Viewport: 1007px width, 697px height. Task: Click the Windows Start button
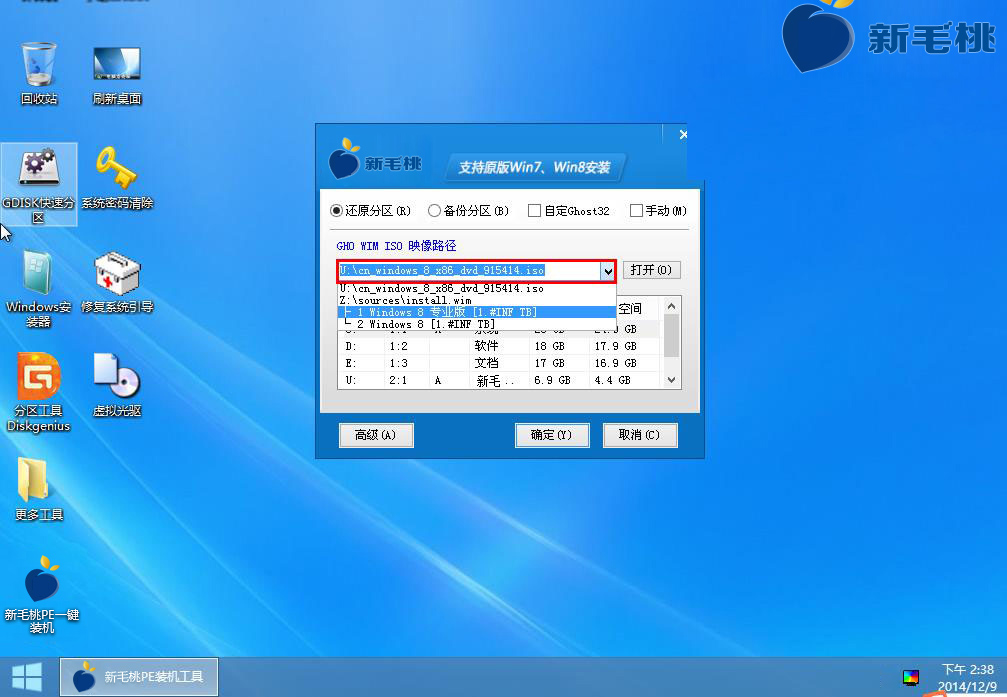pyautogui.click(x=27, y=677)
